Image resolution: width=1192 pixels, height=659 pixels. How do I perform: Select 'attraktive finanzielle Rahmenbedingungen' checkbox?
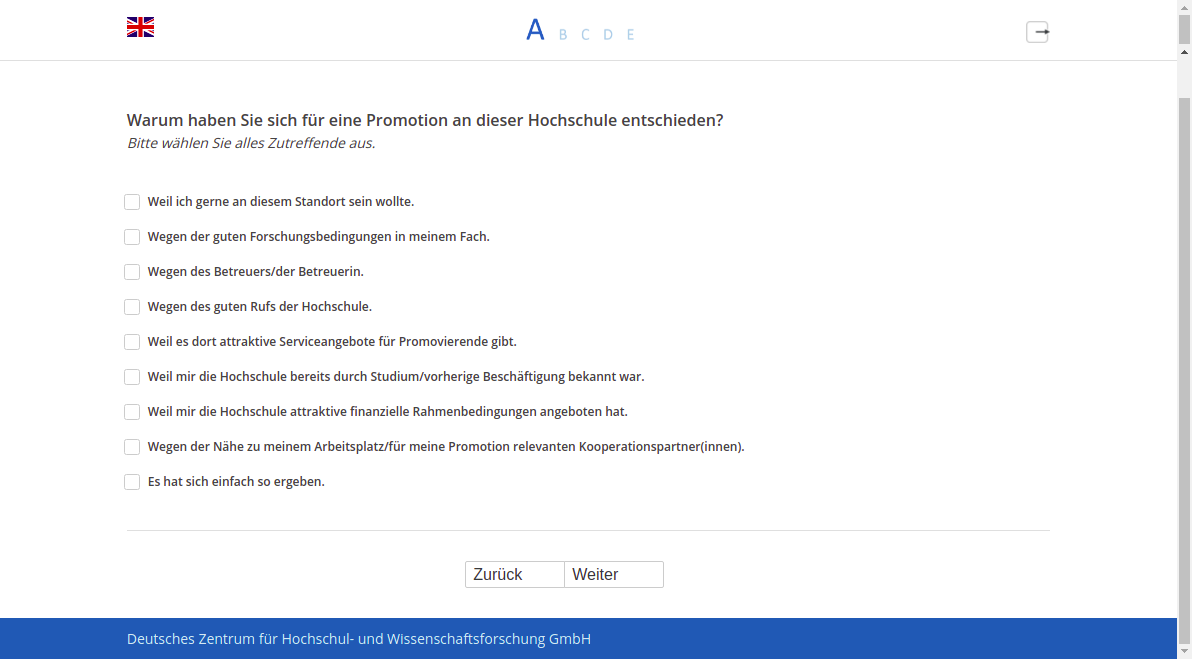click(132, 412)
